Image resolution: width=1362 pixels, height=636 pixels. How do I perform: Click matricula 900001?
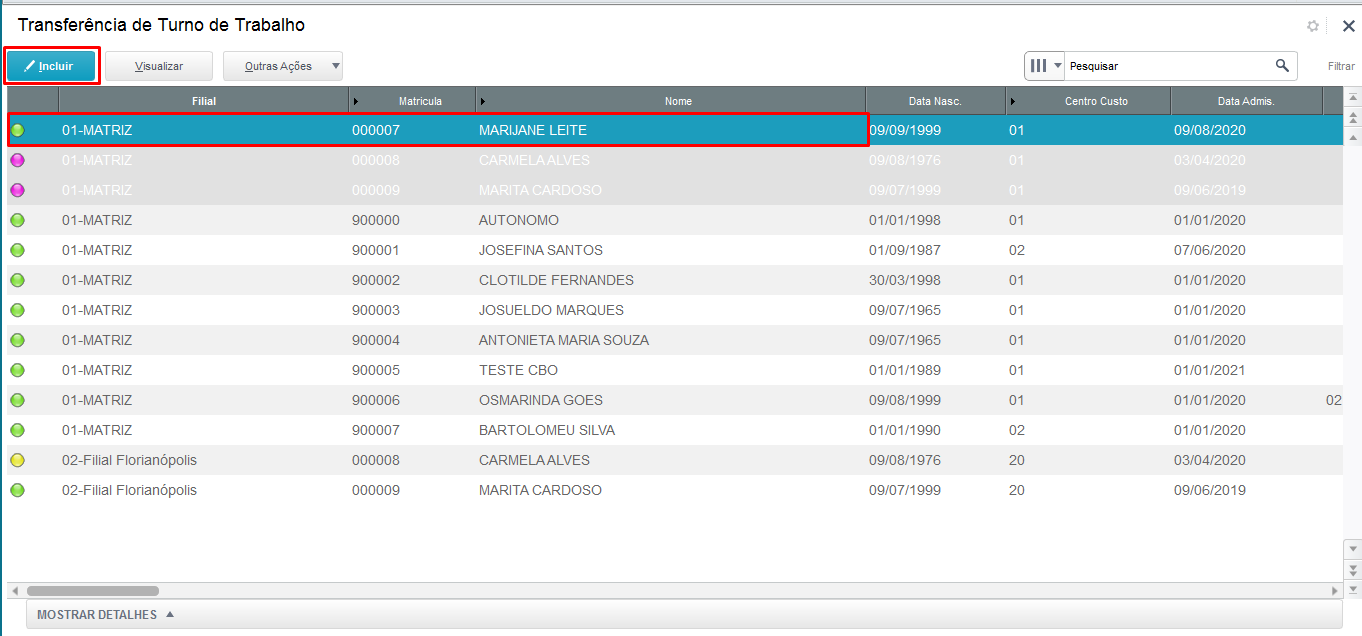376,250
